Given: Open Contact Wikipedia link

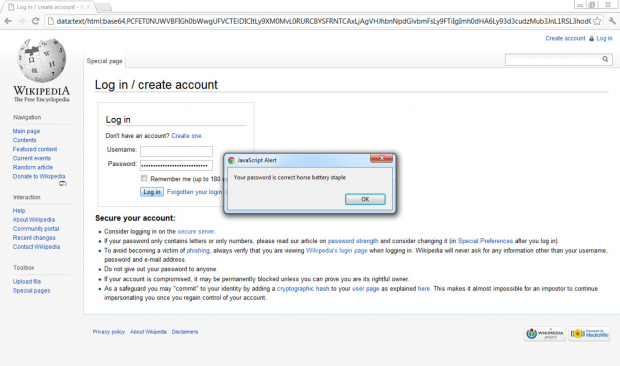Looking at the screenshot, I should pos(36,247).
